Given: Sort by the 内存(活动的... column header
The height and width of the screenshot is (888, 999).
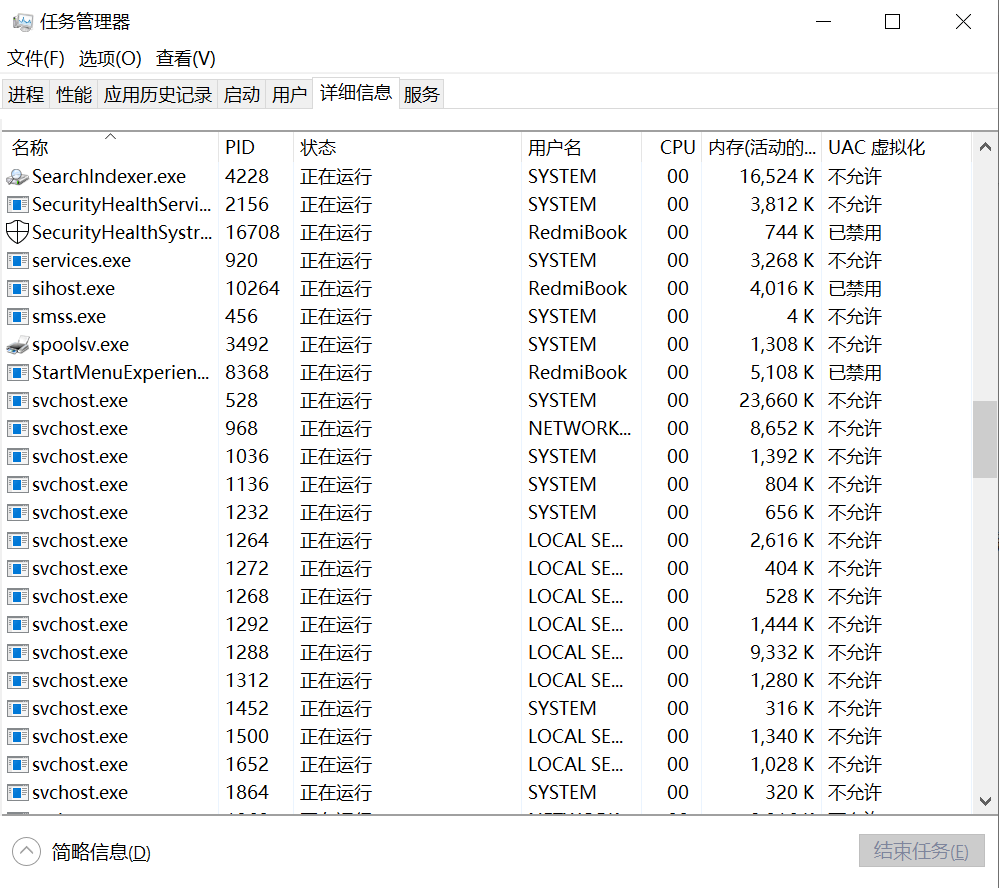Looking at the screenshot, I should coord(761,147).
